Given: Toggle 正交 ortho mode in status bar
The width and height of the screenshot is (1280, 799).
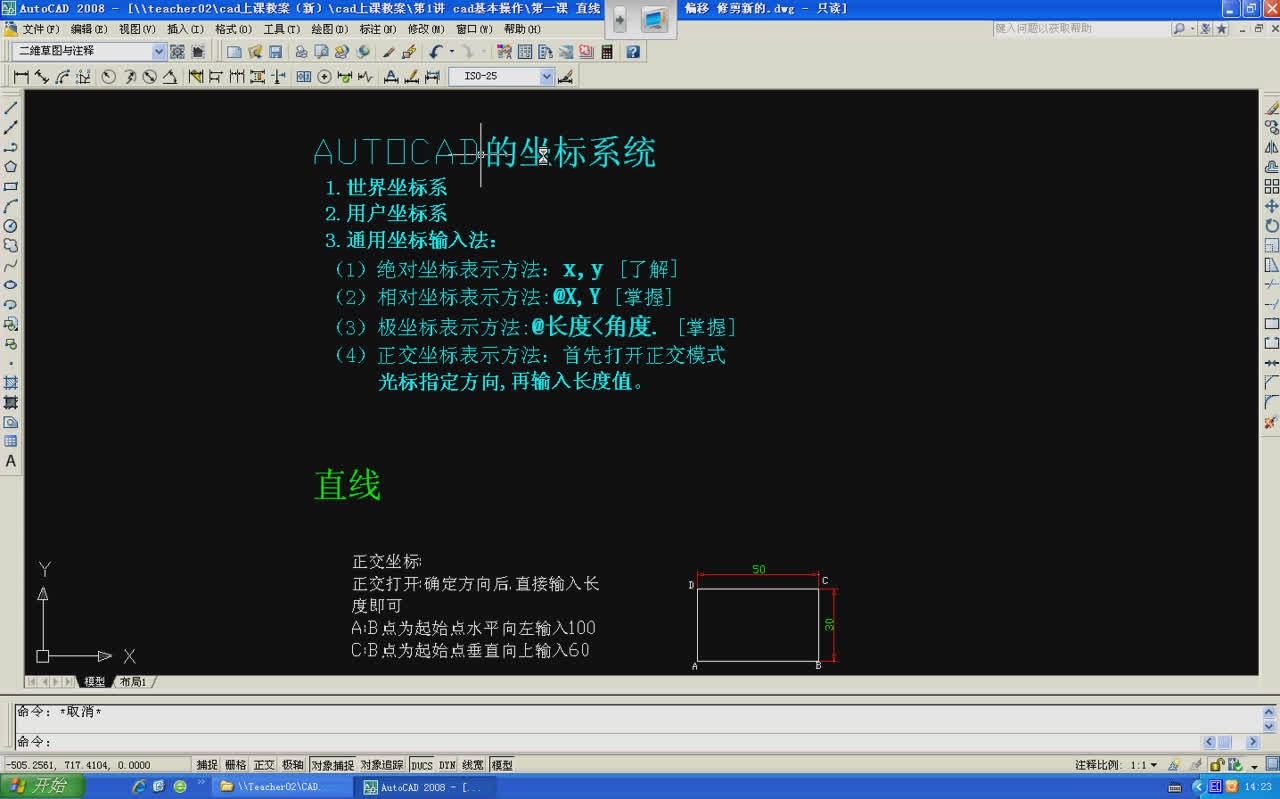Looking at the screenshot, I should point(264,765).
